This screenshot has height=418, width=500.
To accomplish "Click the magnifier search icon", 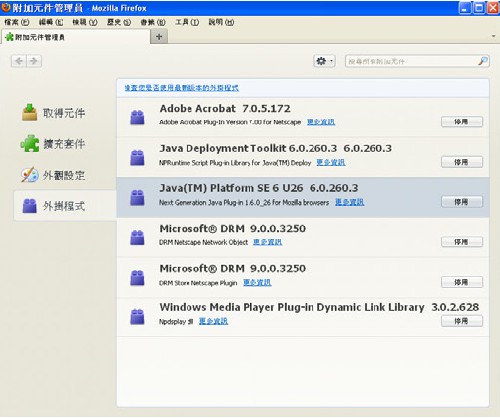I will [x=483, y=61].
